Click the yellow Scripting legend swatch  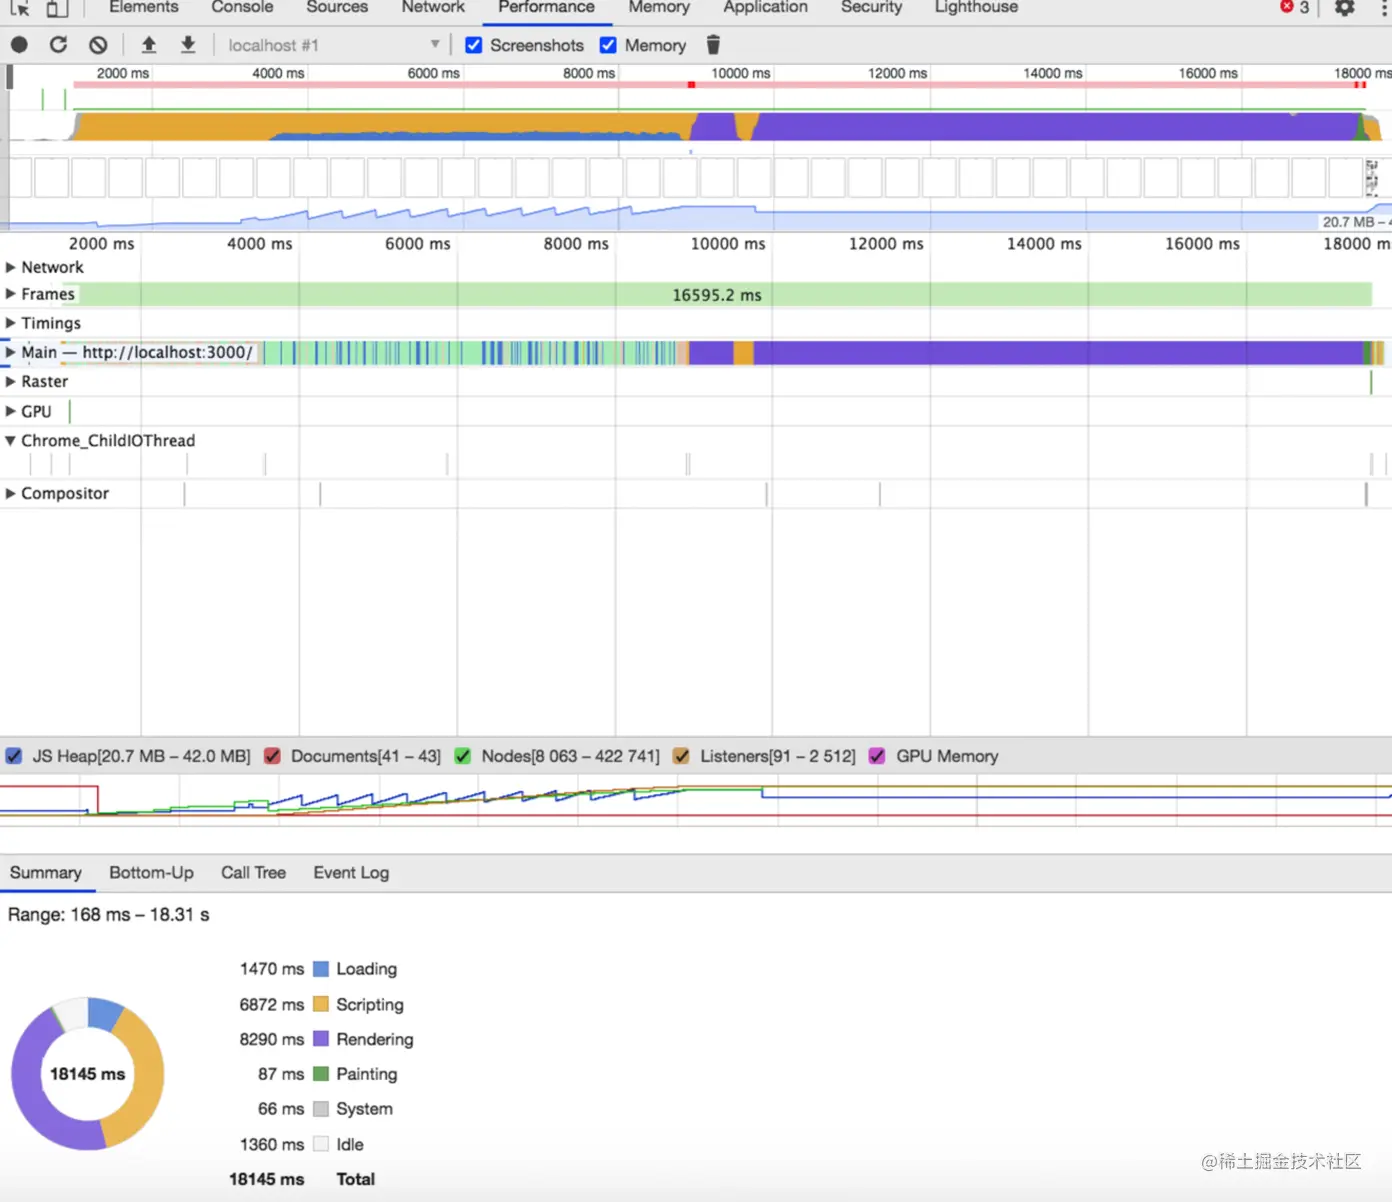[321, 1004]
